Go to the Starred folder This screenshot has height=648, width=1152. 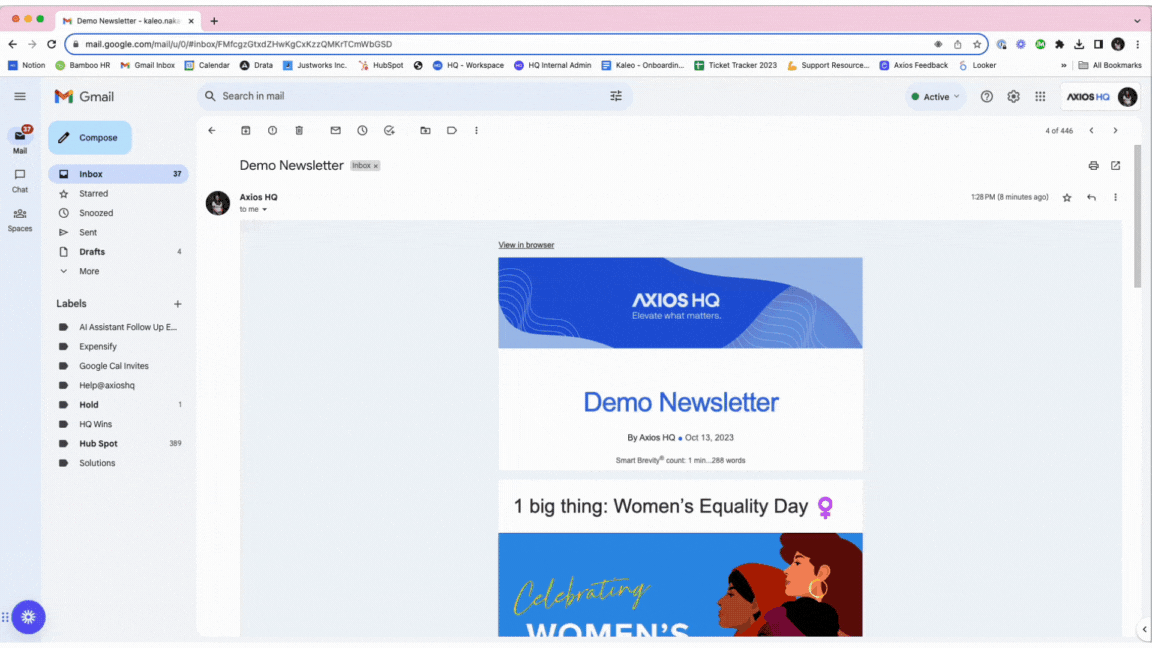tap(93, 194)
